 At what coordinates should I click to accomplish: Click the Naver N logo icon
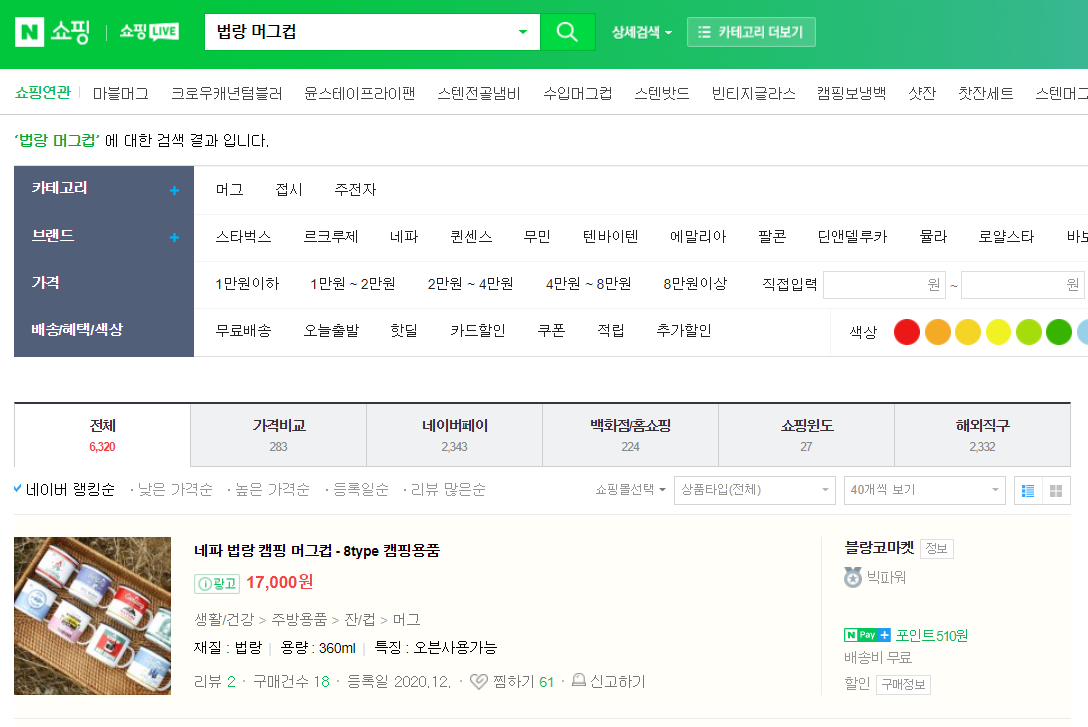pos(29,32)
